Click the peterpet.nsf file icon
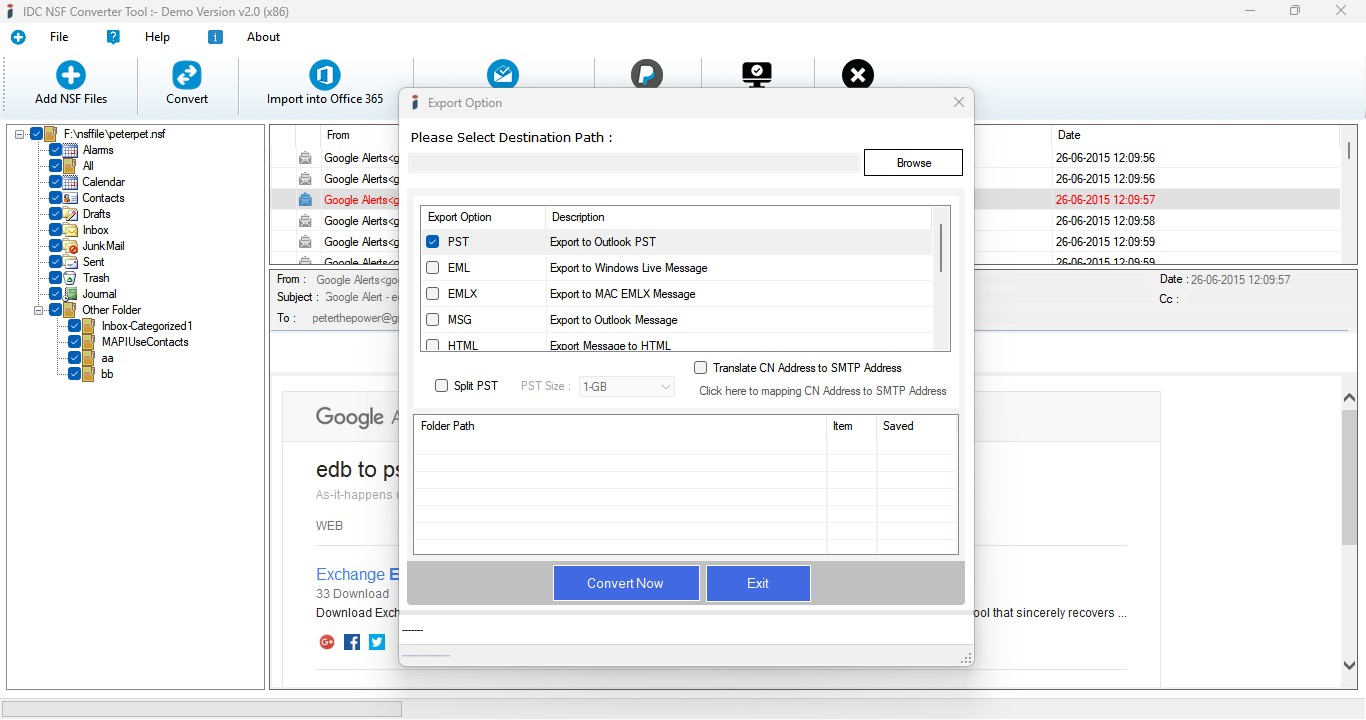Viewport: 1366px width, 720px height. [52, 134]
